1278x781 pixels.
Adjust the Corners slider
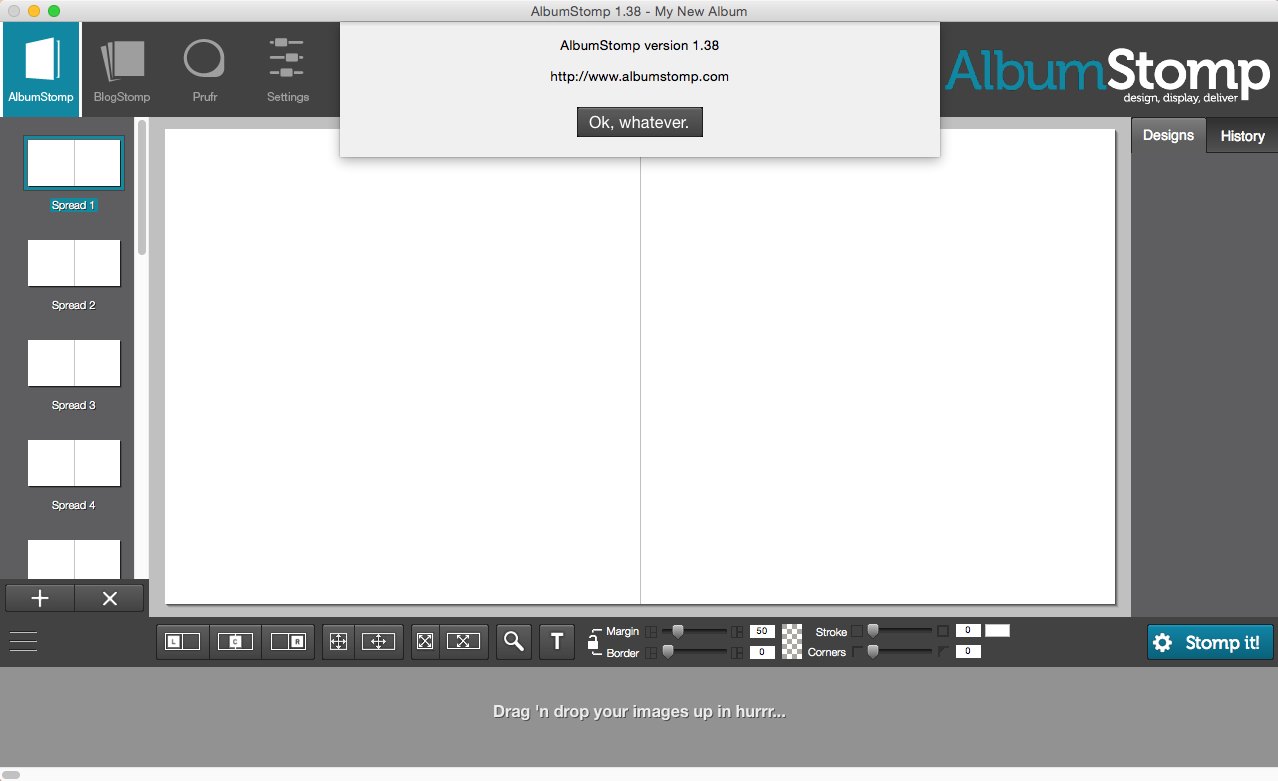[899, 652]
